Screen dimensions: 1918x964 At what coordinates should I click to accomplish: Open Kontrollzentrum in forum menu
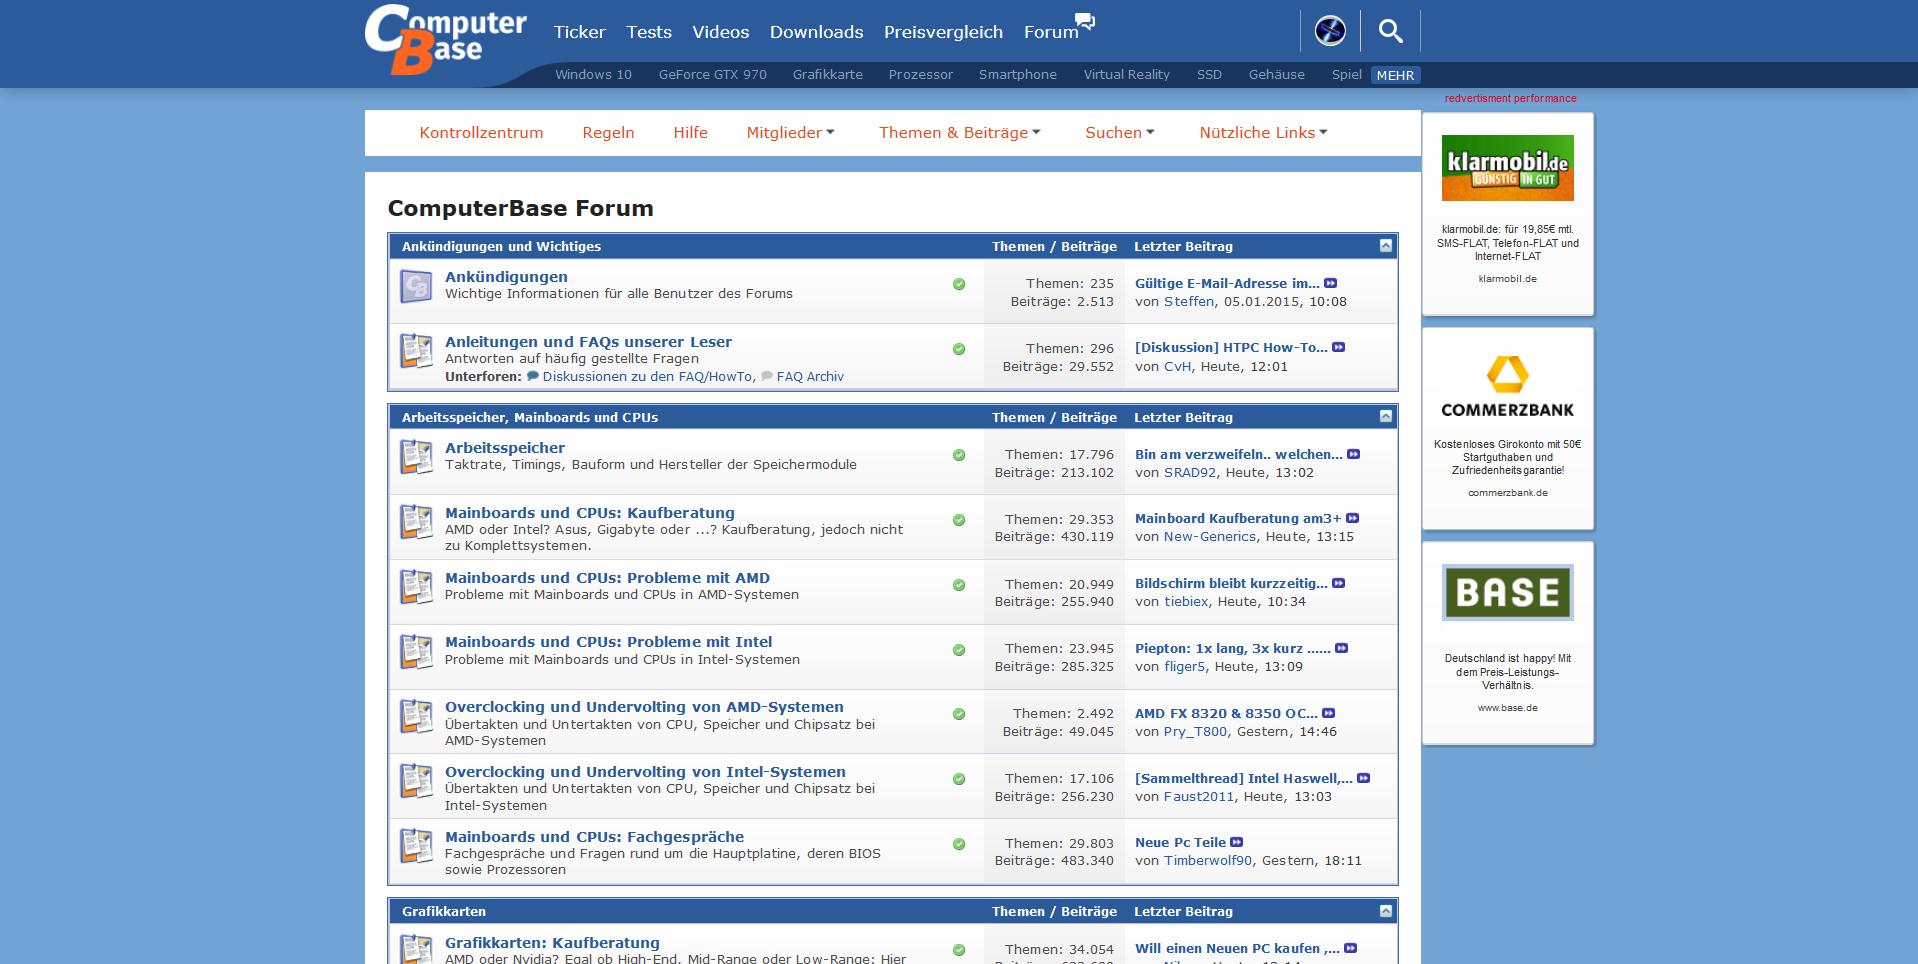481,133
